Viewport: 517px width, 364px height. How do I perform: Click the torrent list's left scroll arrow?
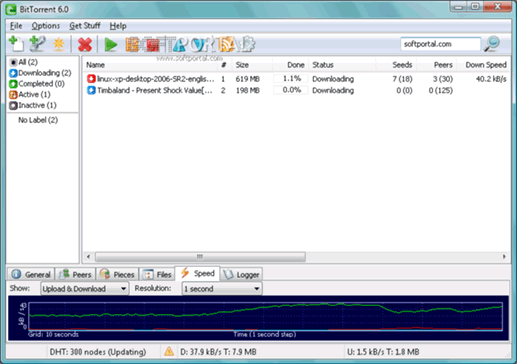tap(88, 256)
